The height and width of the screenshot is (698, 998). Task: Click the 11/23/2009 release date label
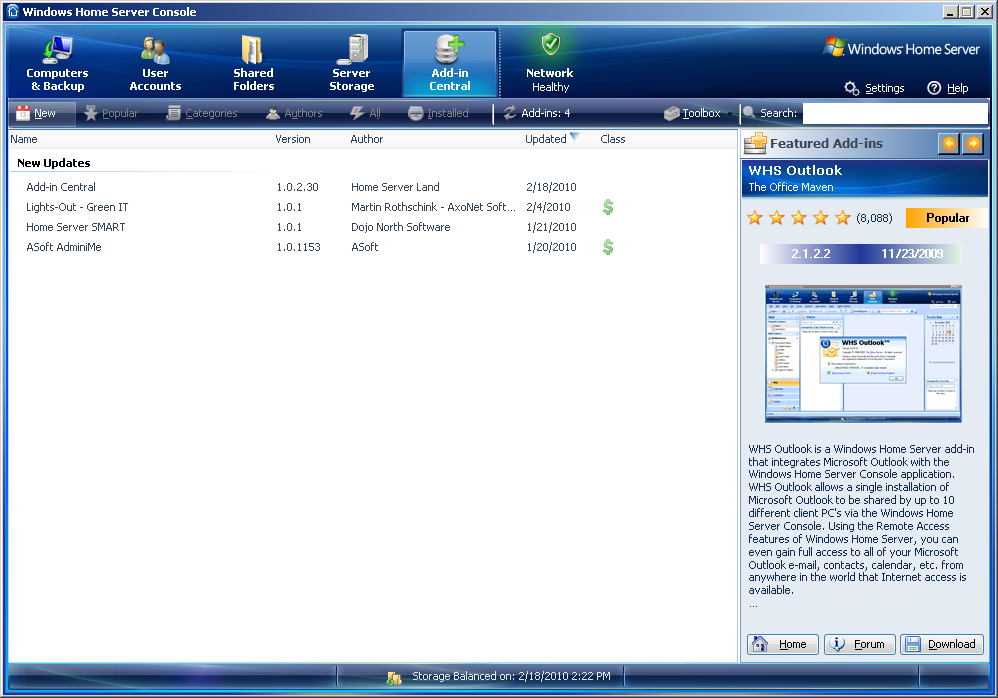(x=911, y=254)
